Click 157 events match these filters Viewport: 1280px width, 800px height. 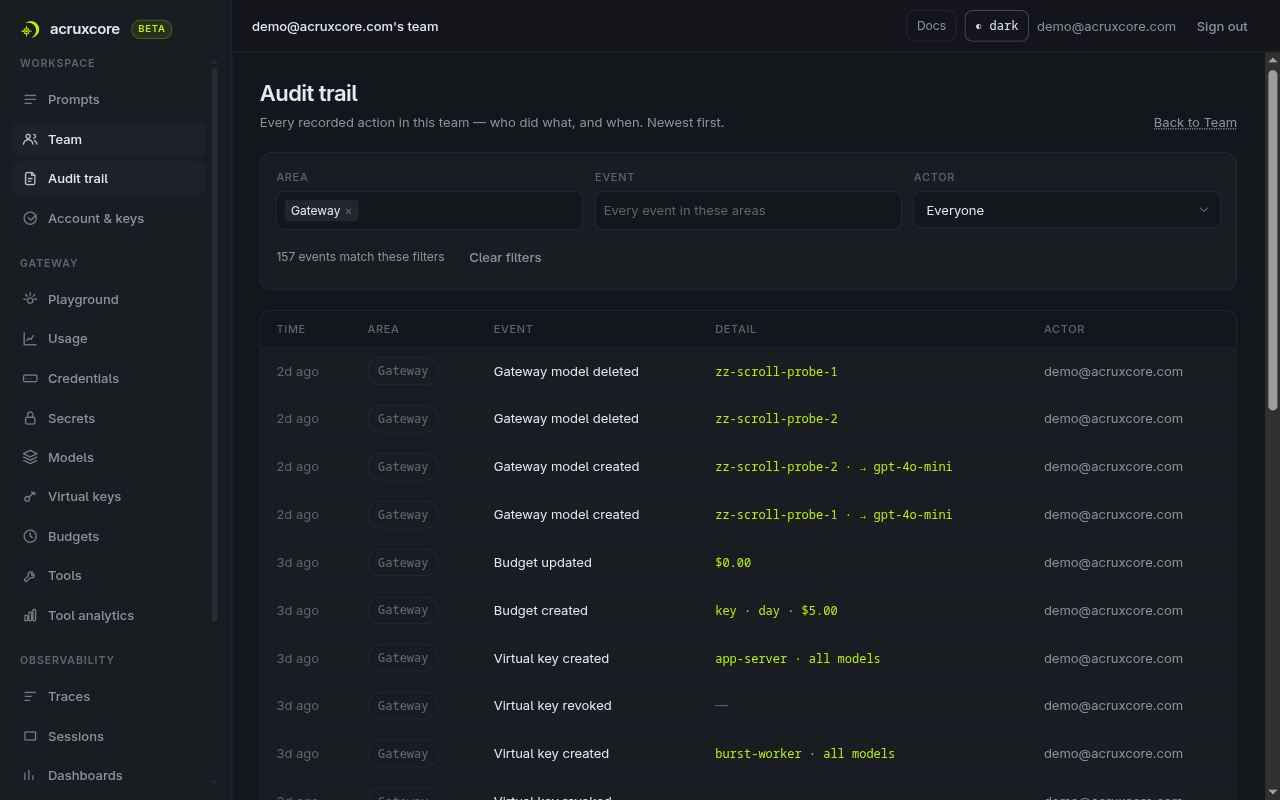[360, 257]
